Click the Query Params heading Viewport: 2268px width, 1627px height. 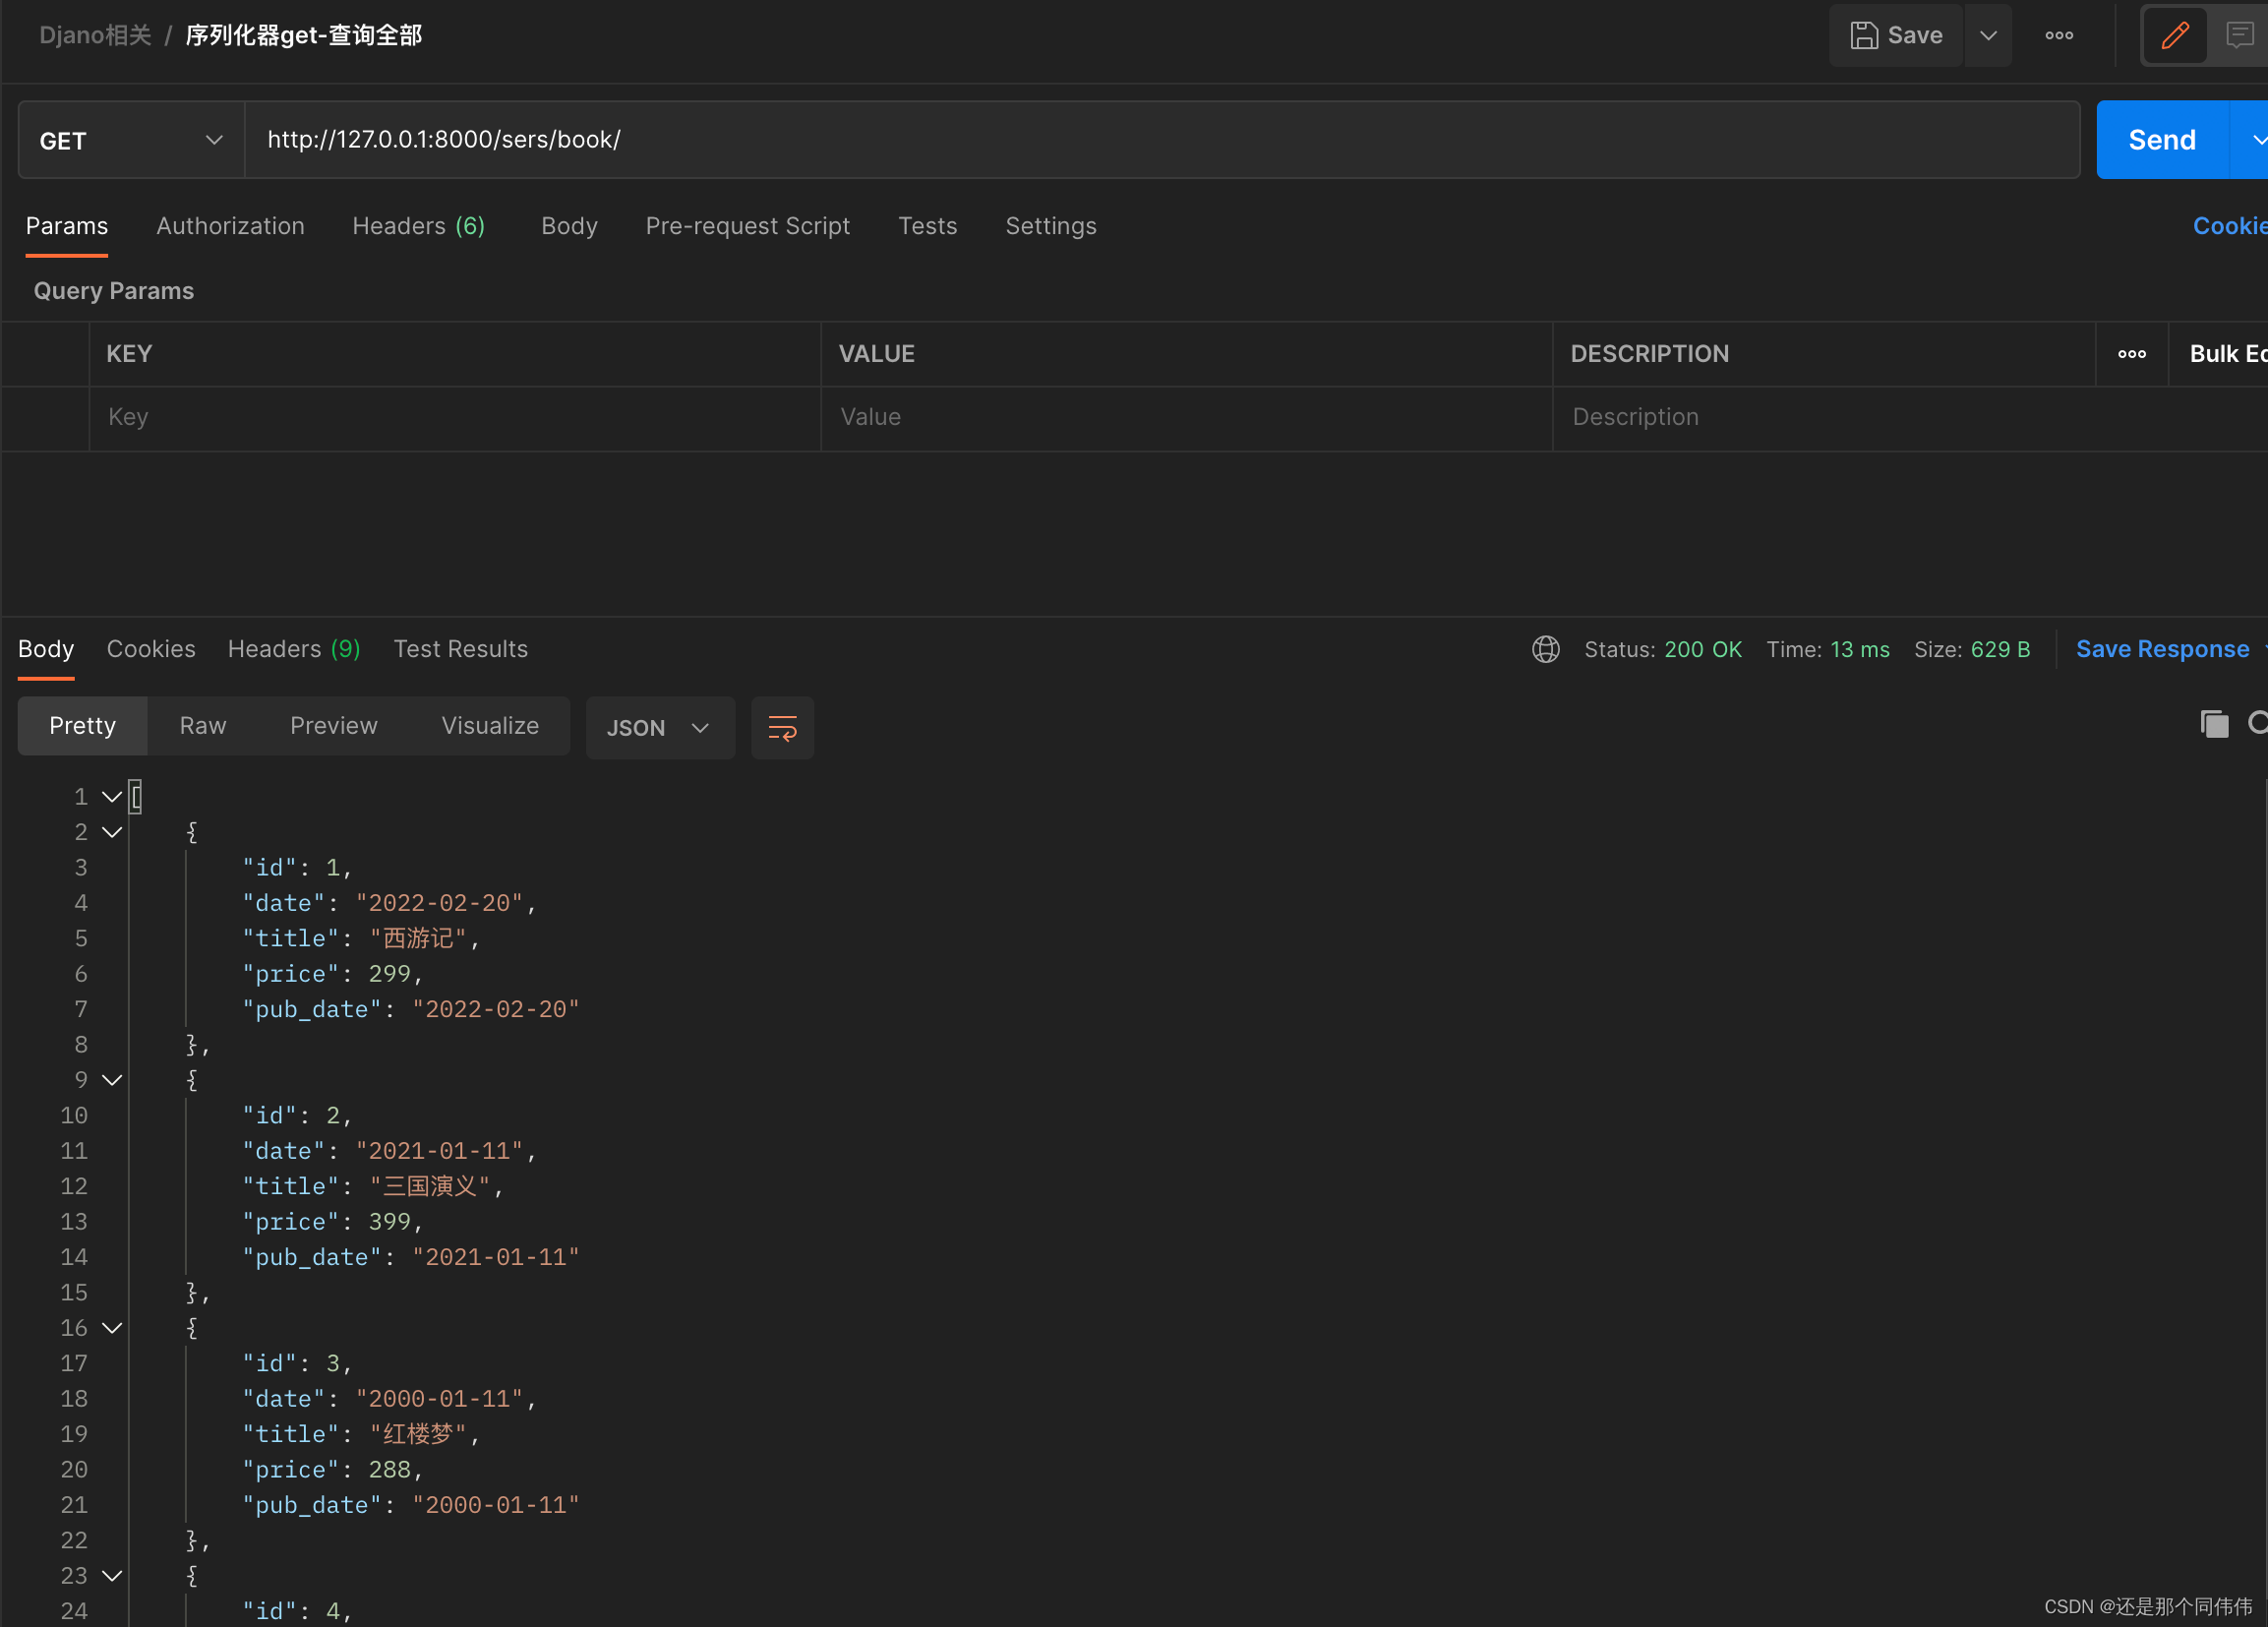114,291
